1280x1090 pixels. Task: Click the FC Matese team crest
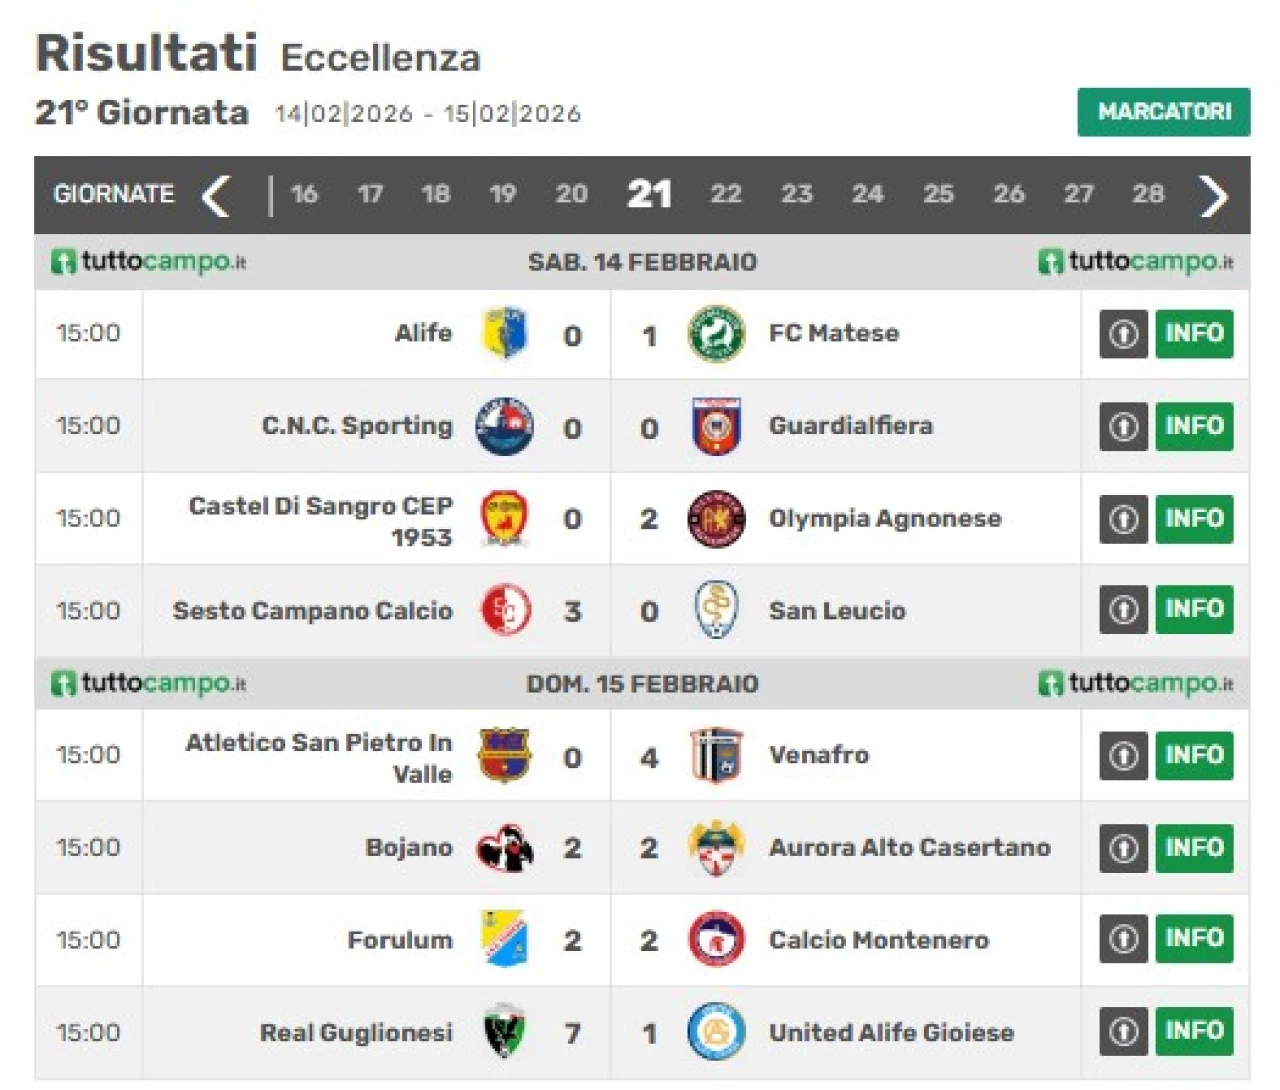click(716, 334)
